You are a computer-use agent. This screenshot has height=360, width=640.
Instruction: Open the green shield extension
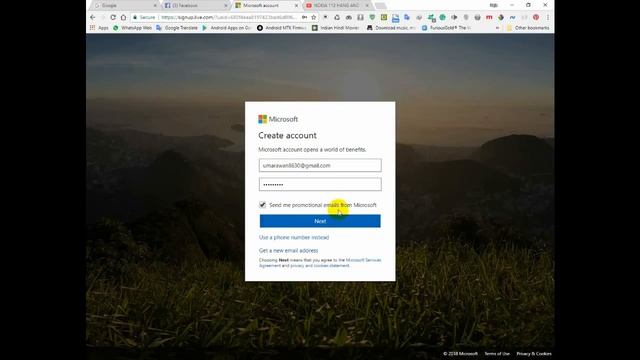[372, 17]
